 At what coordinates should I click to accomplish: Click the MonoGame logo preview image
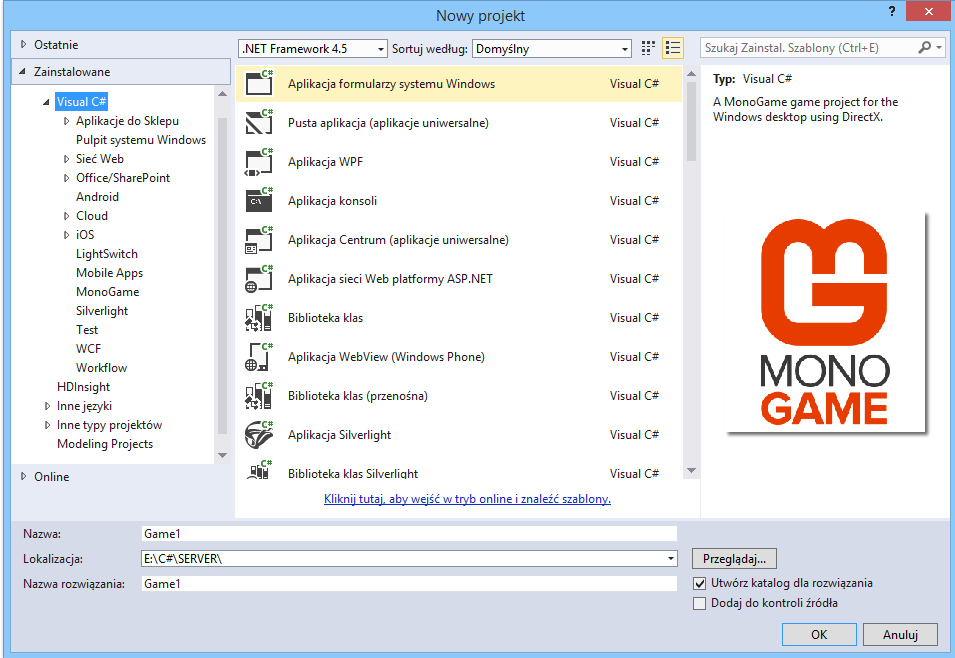click(825, 323)
